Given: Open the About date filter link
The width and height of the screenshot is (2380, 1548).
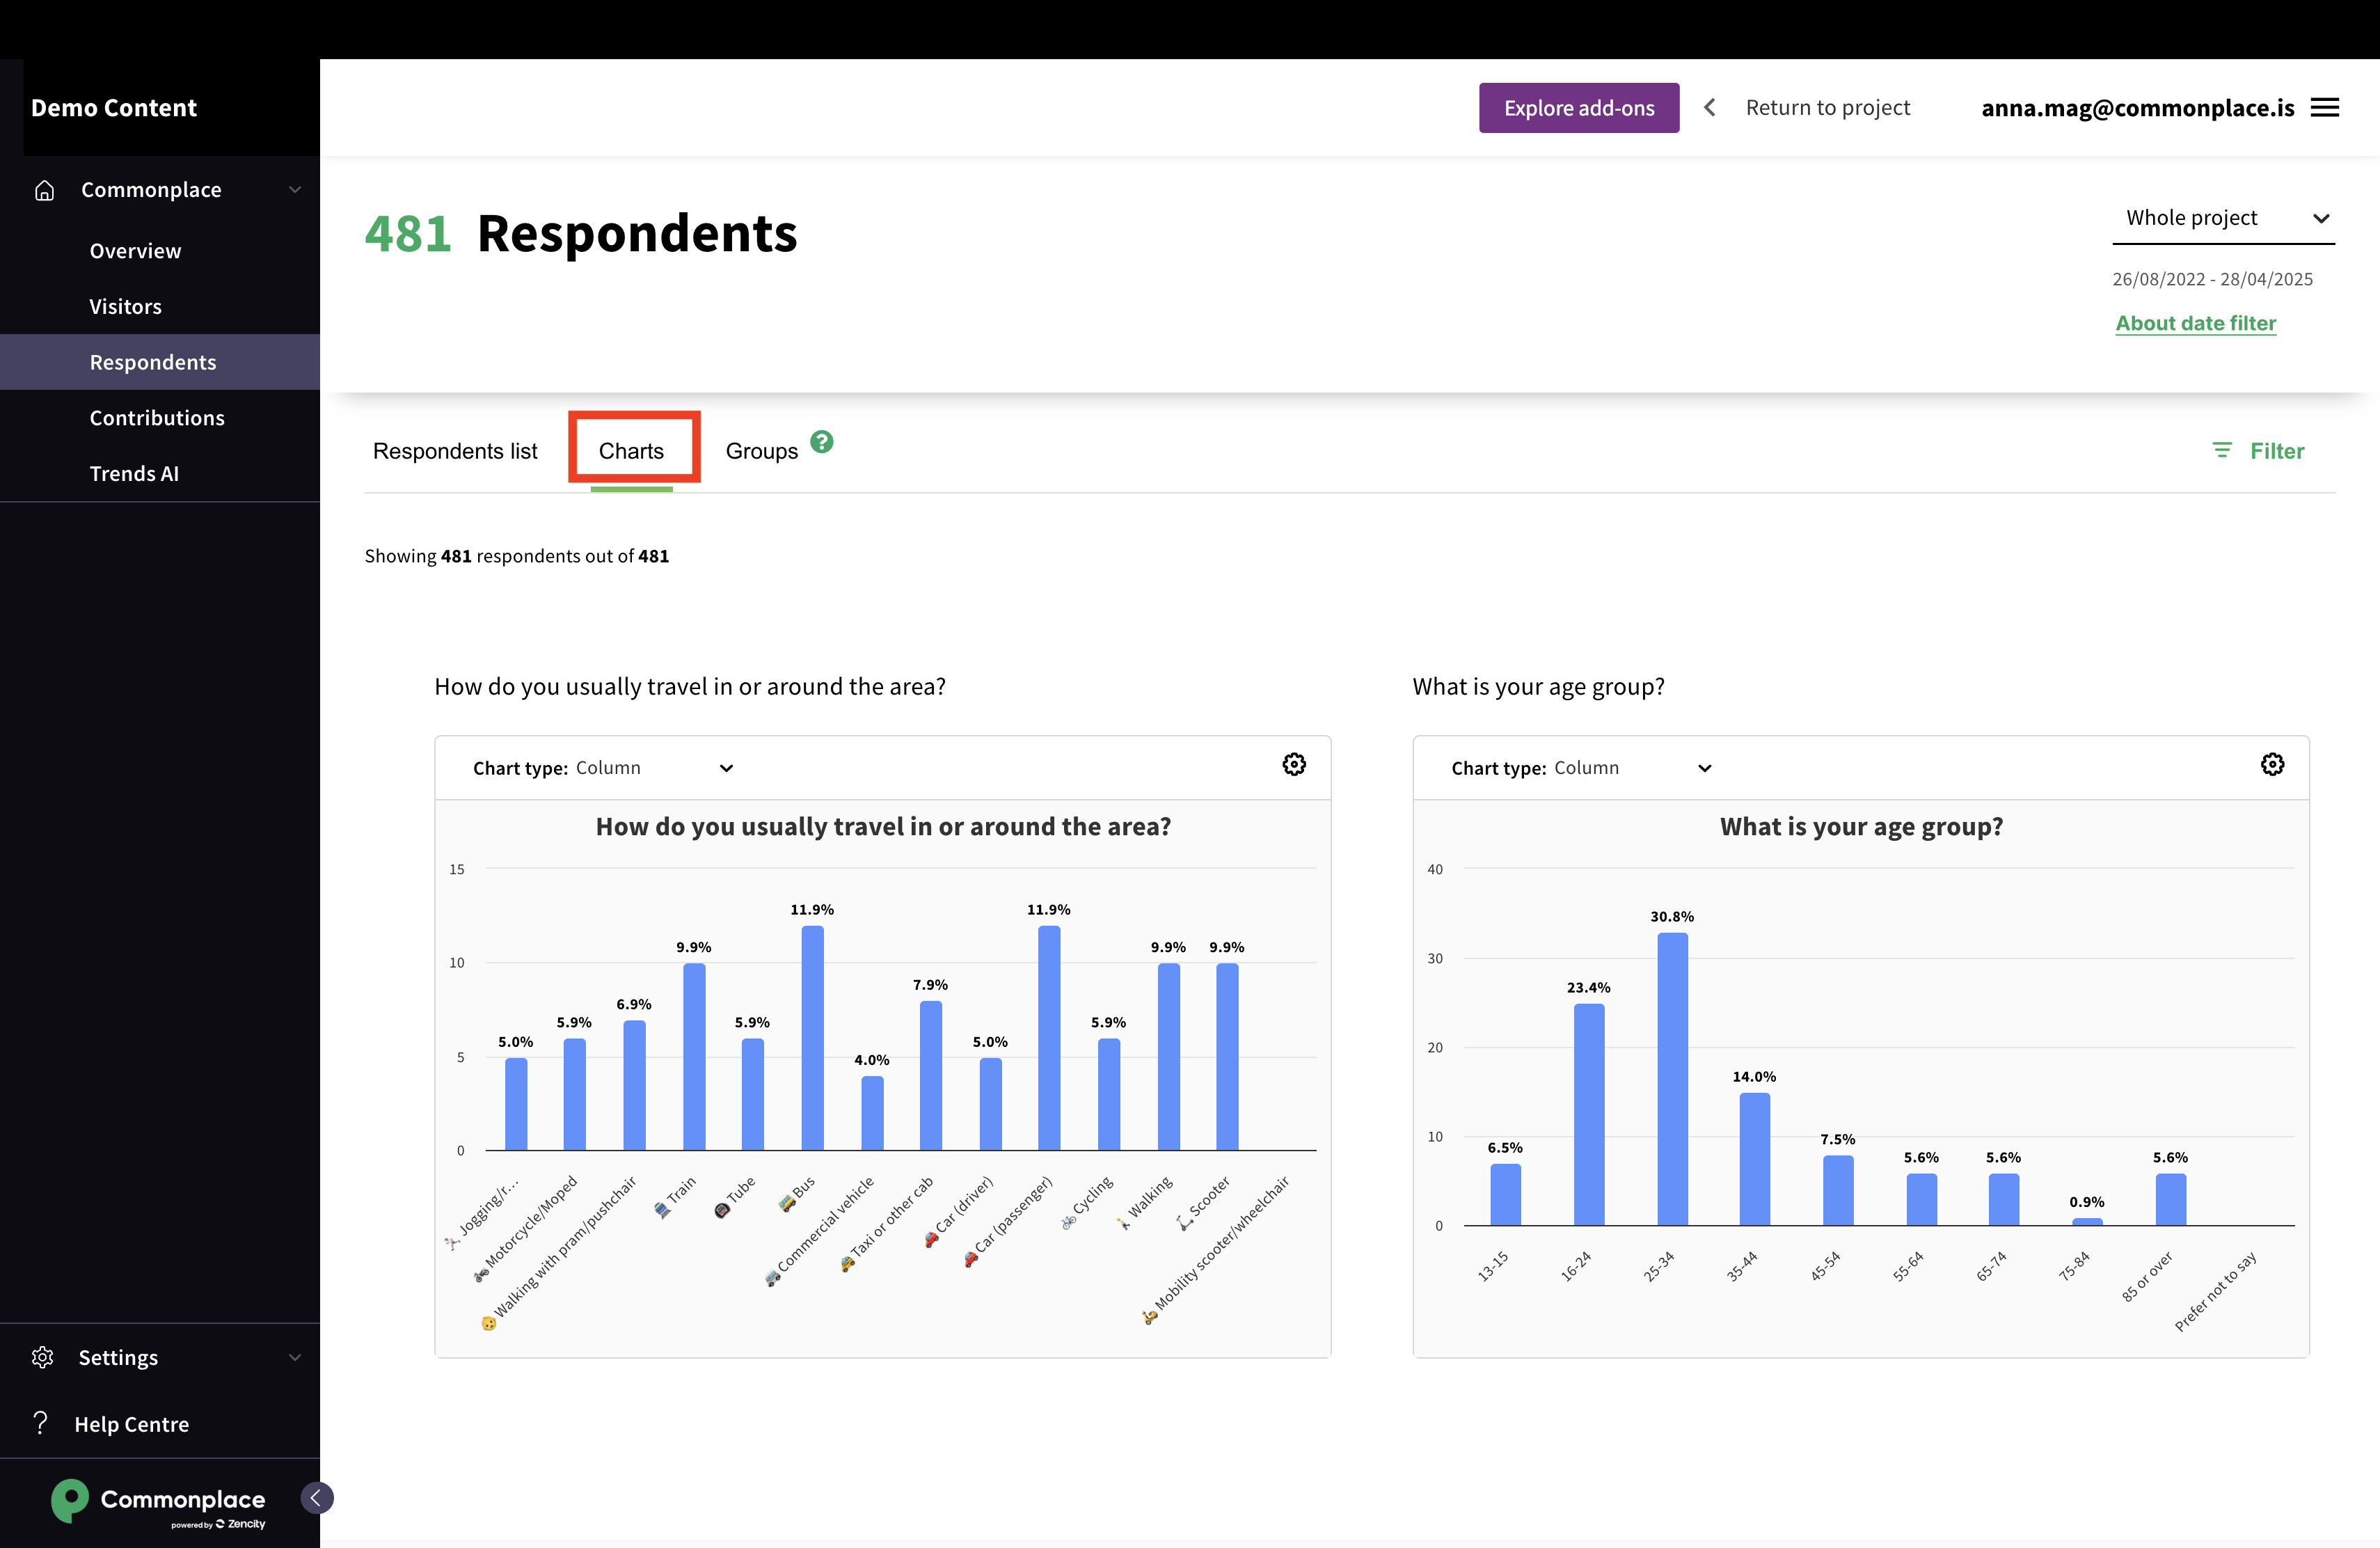Looking at the screenshot, I should coord(2195,323).
